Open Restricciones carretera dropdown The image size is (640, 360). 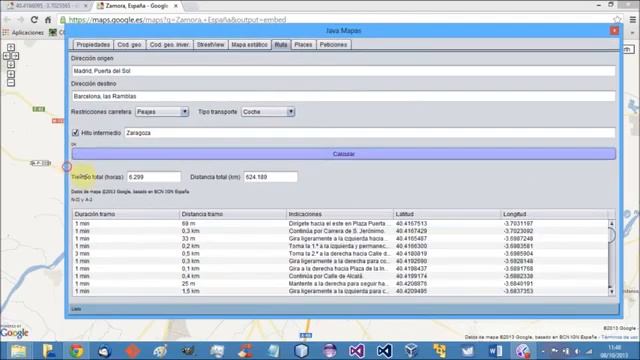162,111
